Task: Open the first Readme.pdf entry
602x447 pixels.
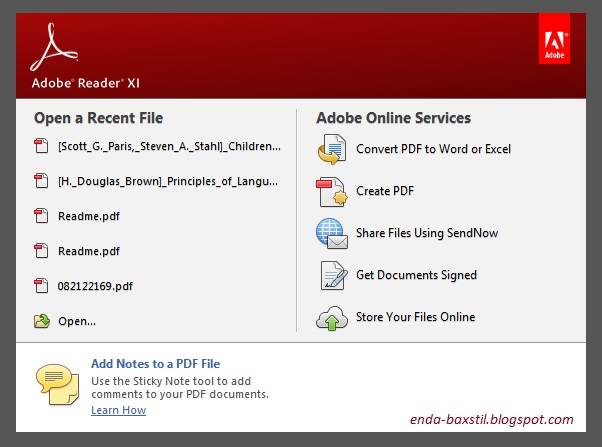Action: 89,216
